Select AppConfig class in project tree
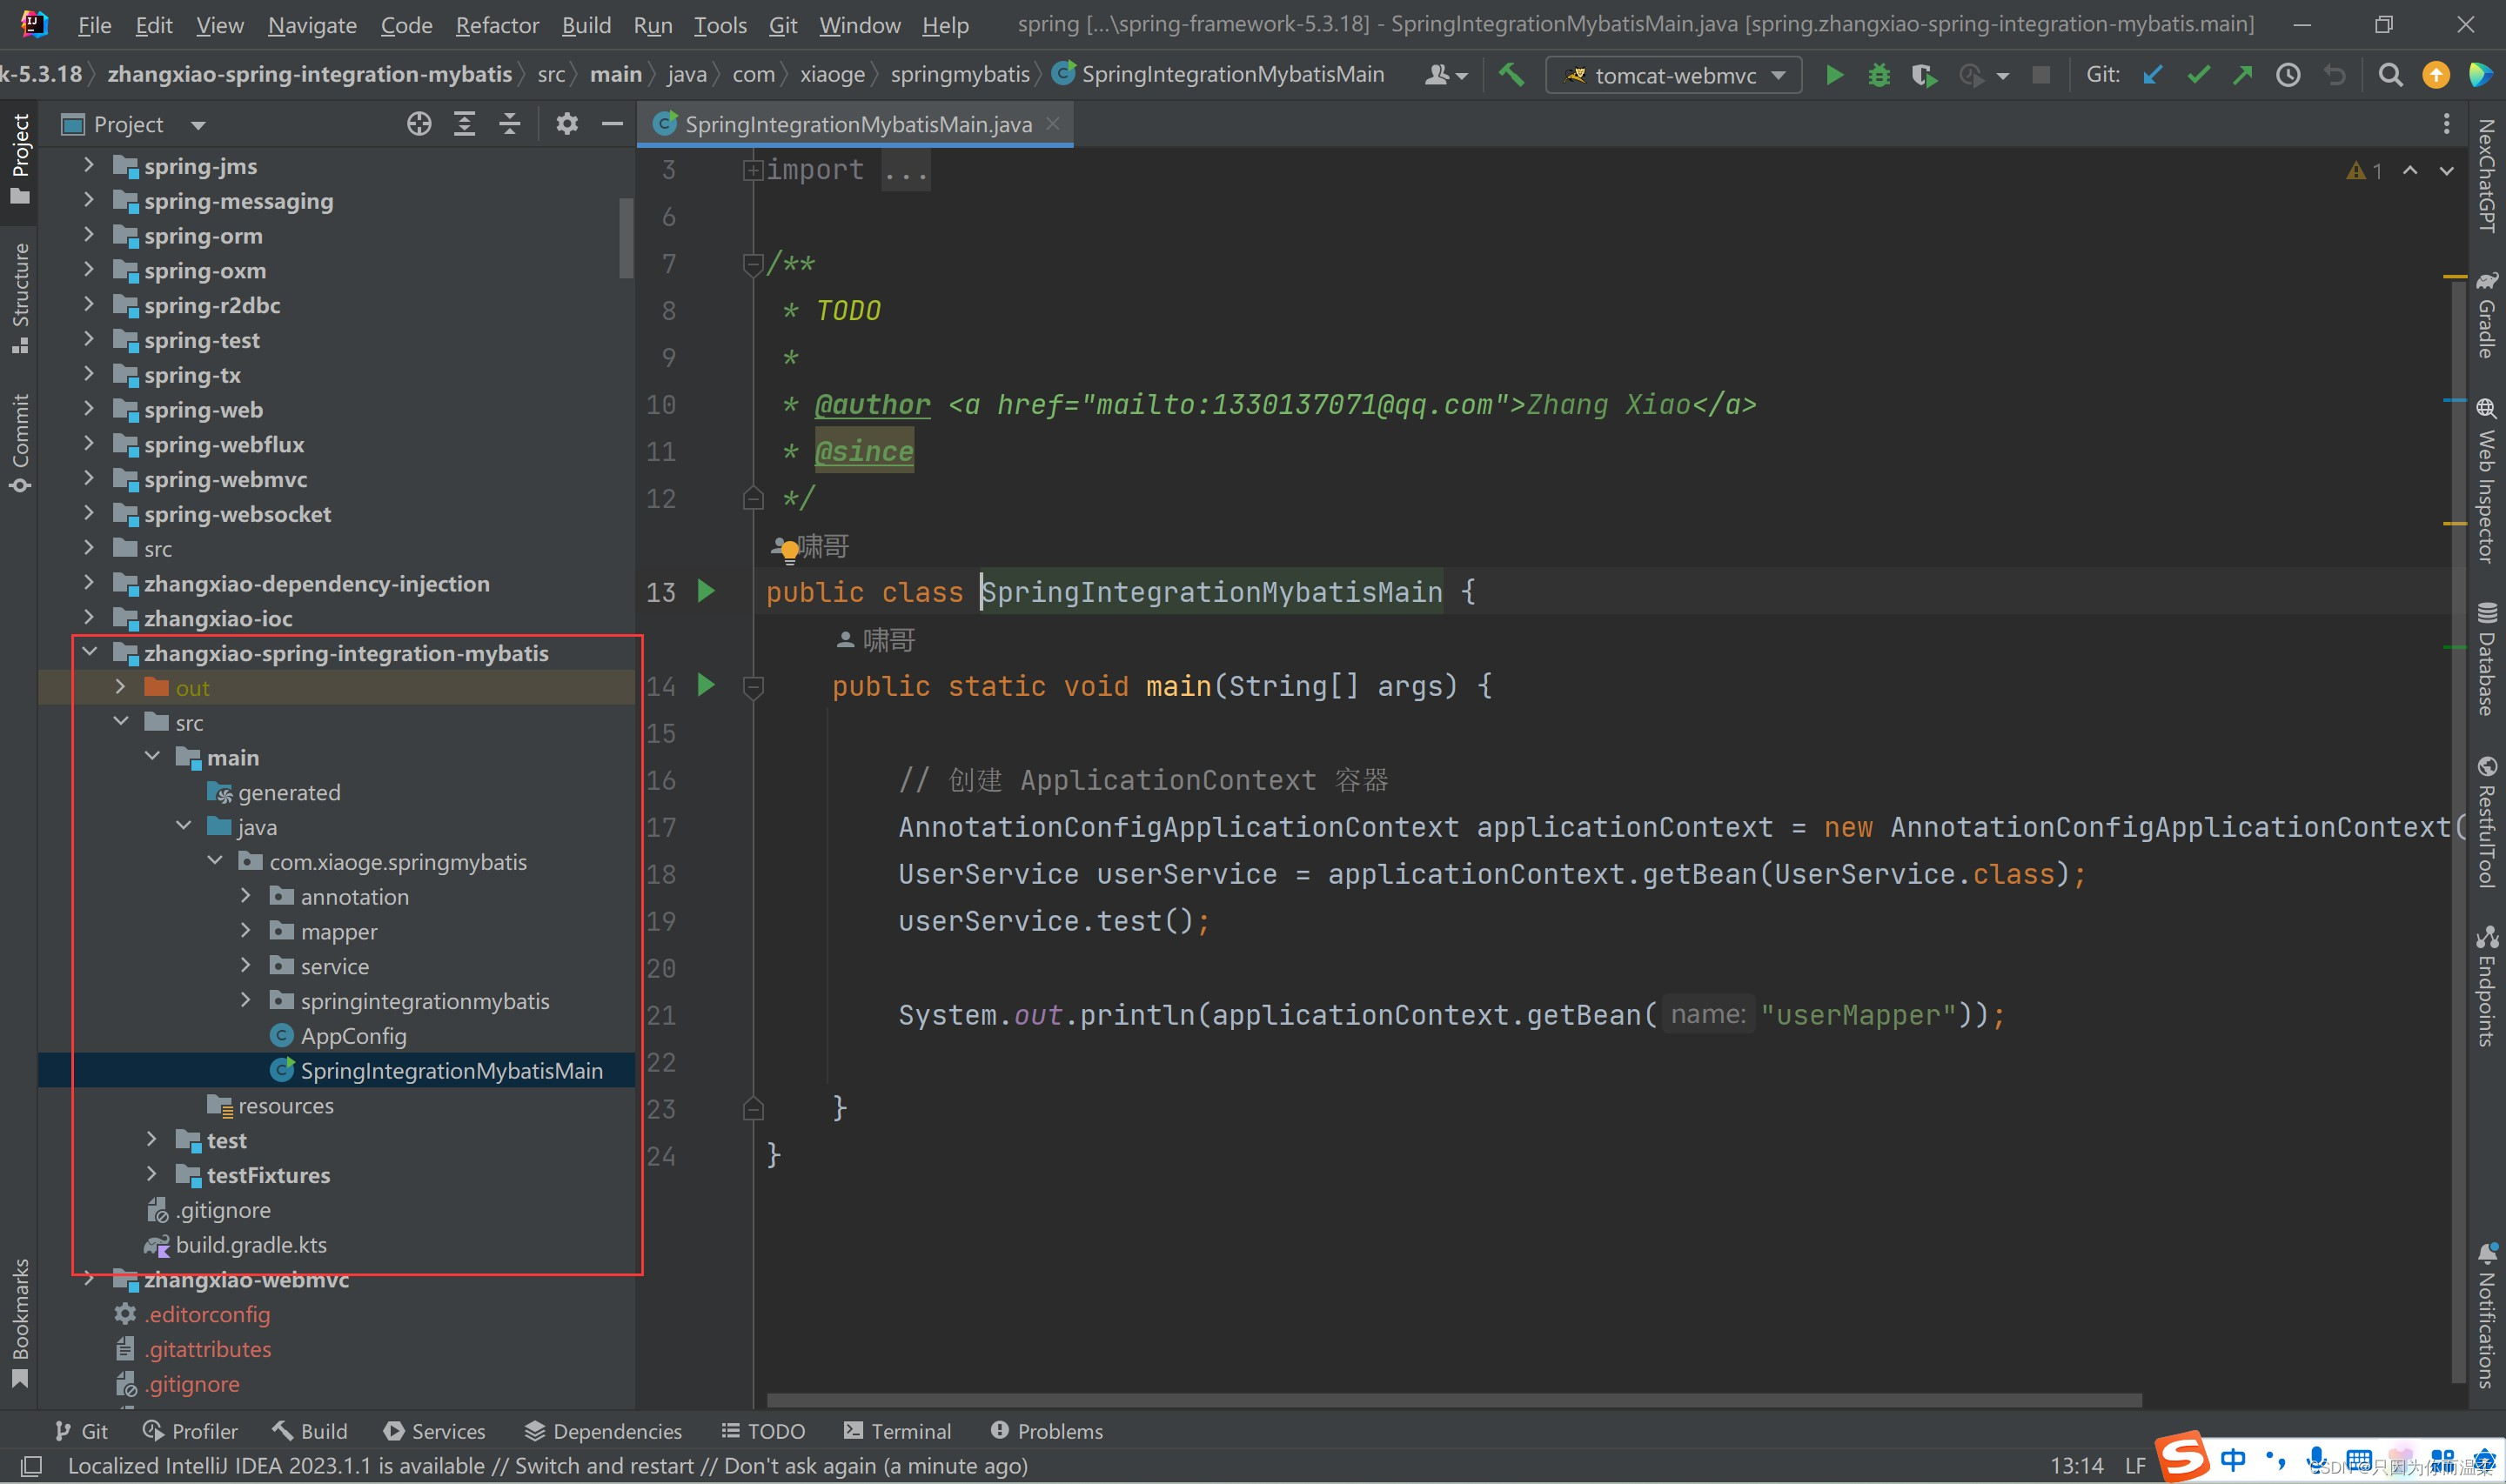Image resolution: width=2506 pixels, height=1484 pixels. click(x=353, y=1035)
